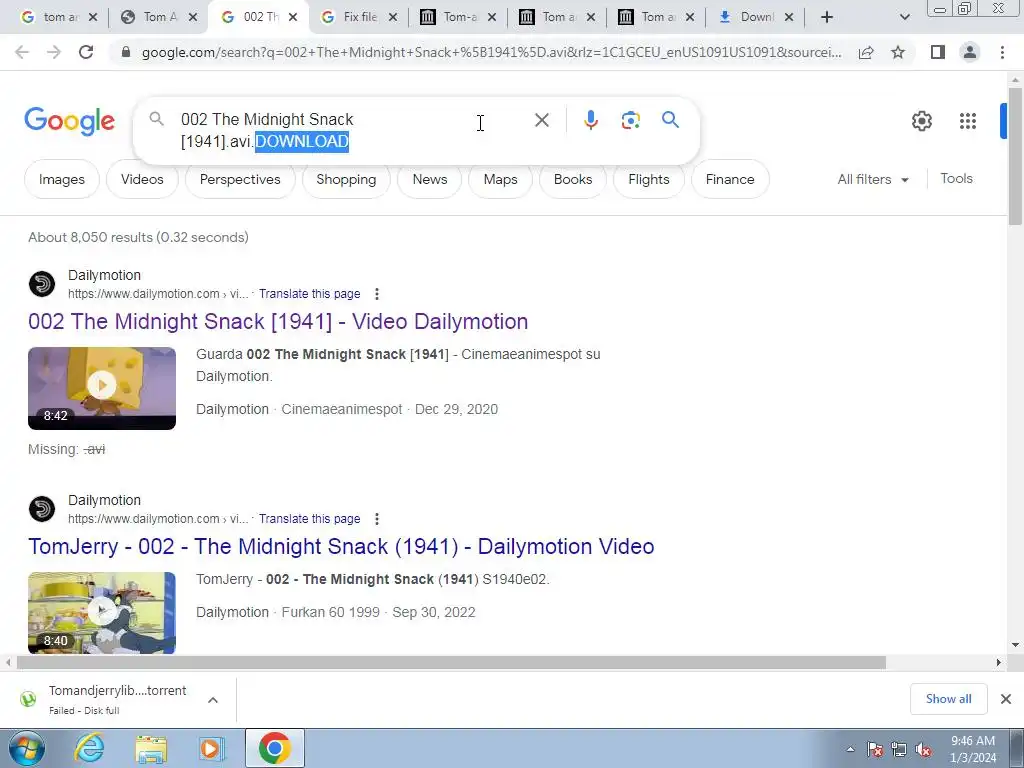Open media player from taskbar
Viewport: 1024px width, 768px height.
point(212,749)
